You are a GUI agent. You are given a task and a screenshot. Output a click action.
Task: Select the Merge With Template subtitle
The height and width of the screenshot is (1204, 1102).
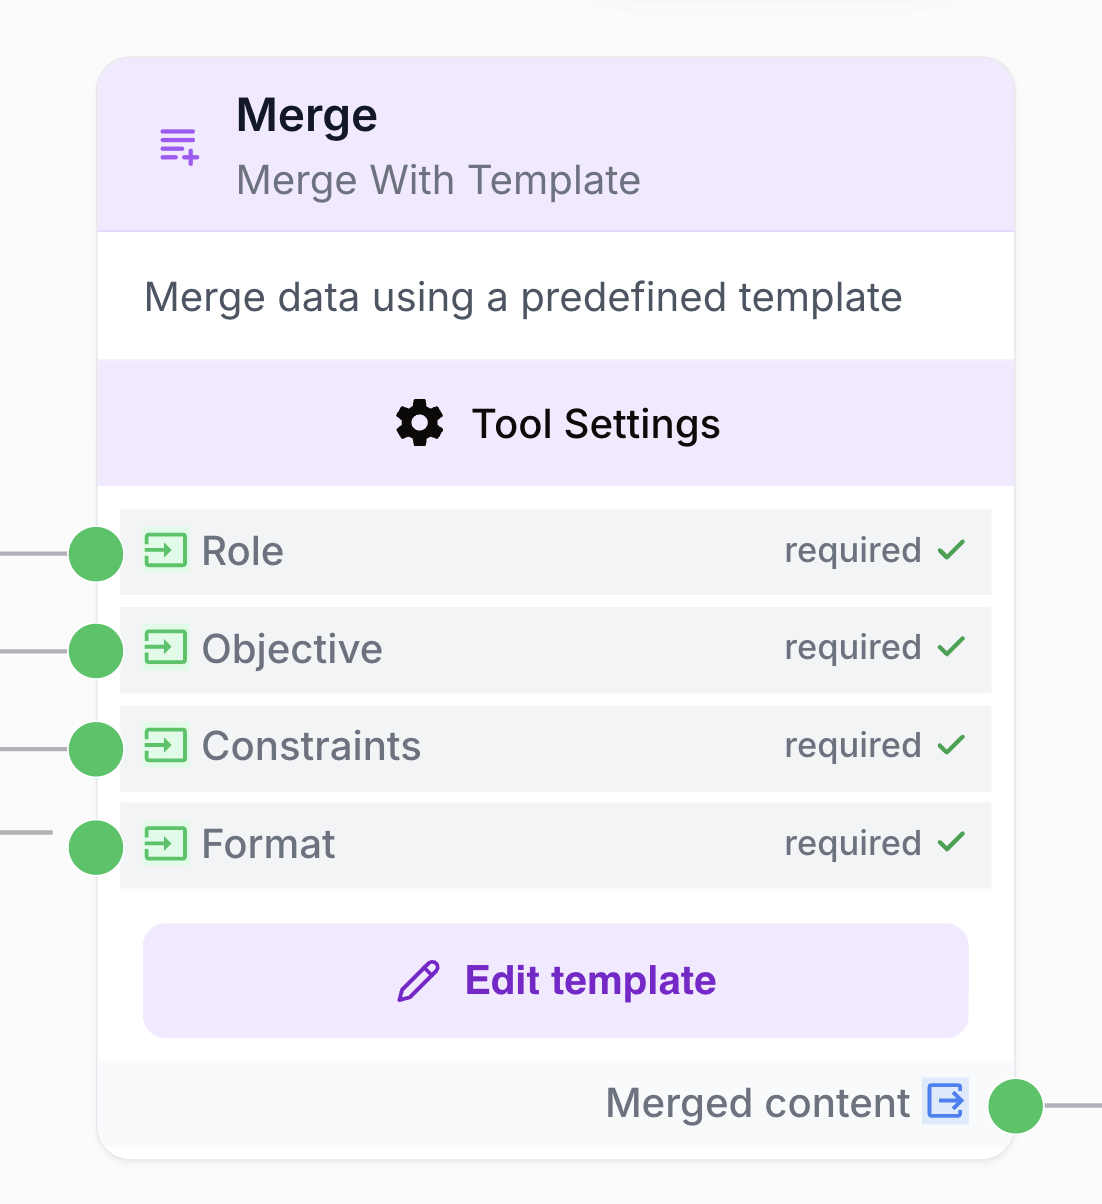(438, 181)
